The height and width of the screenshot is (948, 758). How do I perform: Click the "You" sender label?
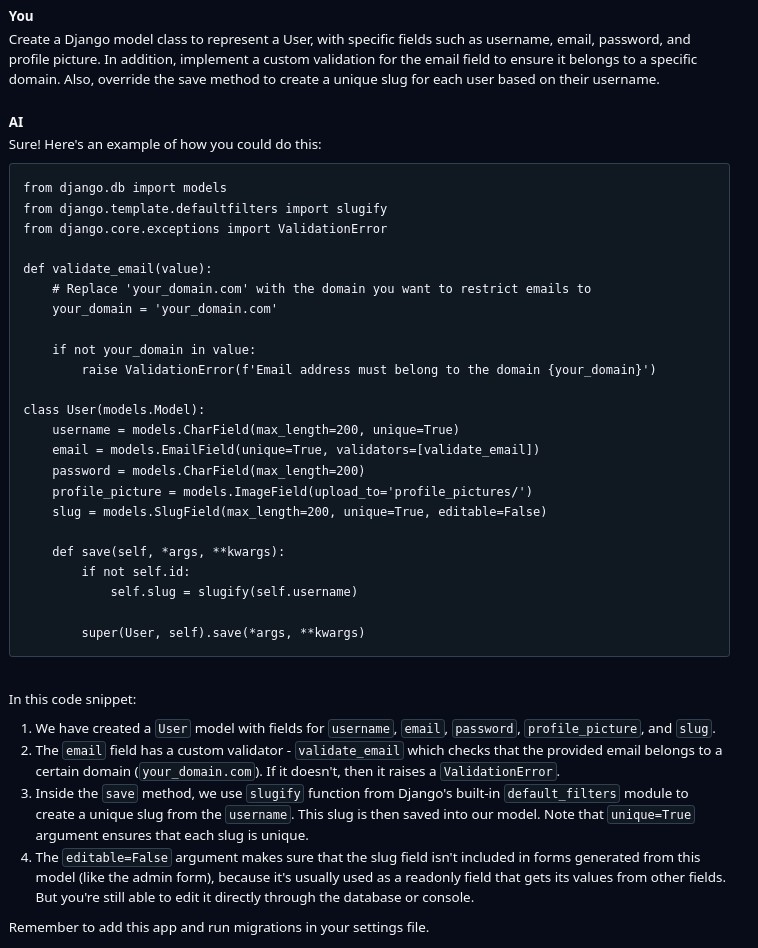[21, 16]
